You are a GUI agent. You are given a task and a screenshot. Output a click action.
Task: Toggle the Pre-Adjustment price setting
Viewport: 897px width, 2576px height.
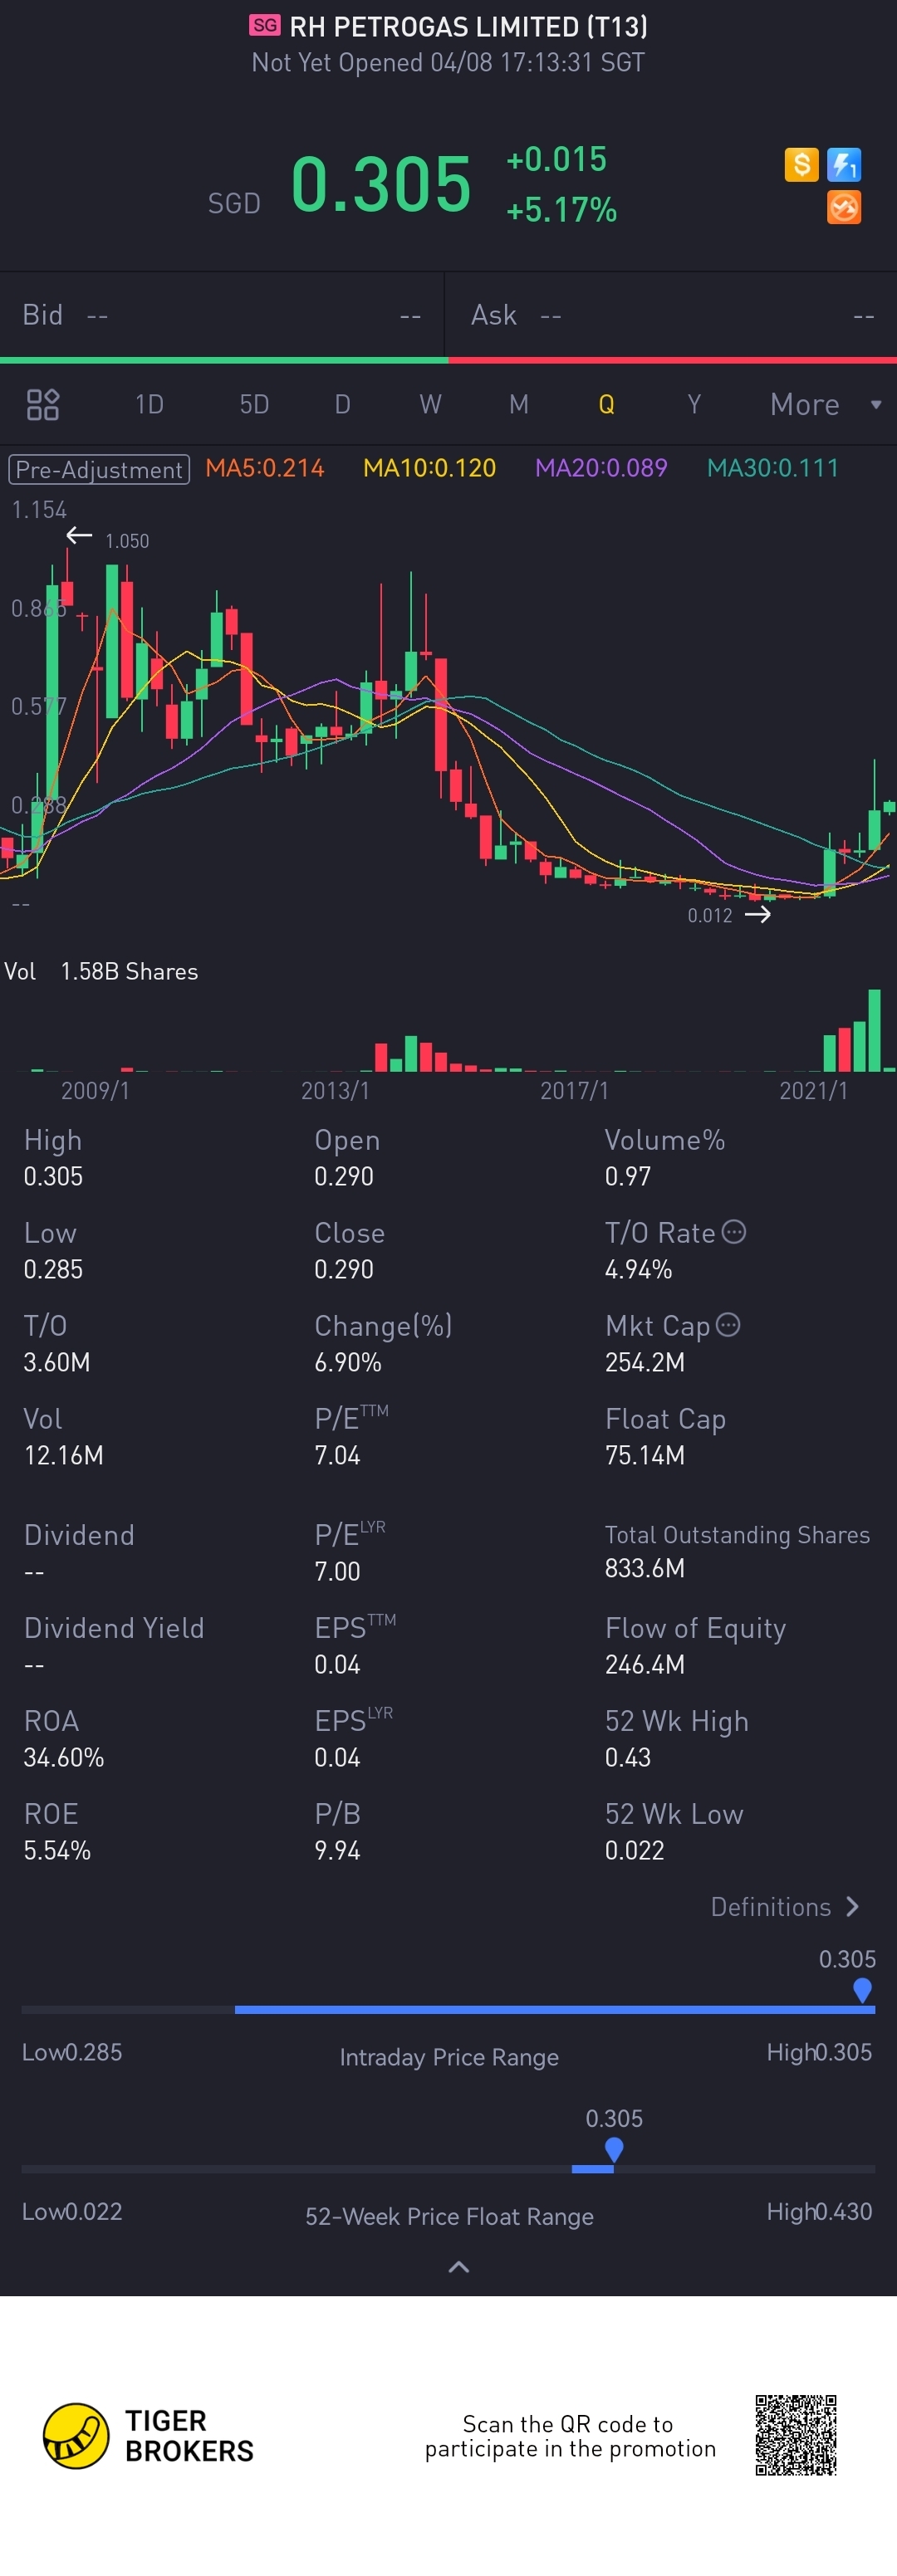point(99,469)
